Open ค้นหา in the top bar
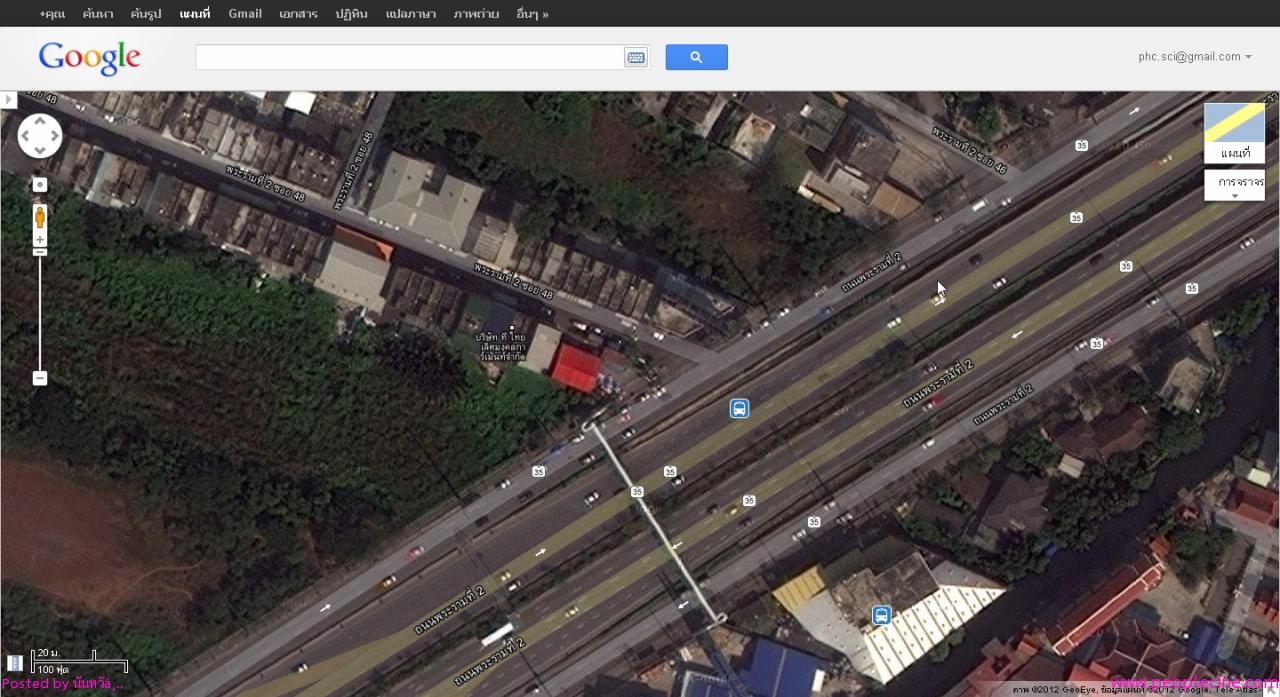 (98, 13)
